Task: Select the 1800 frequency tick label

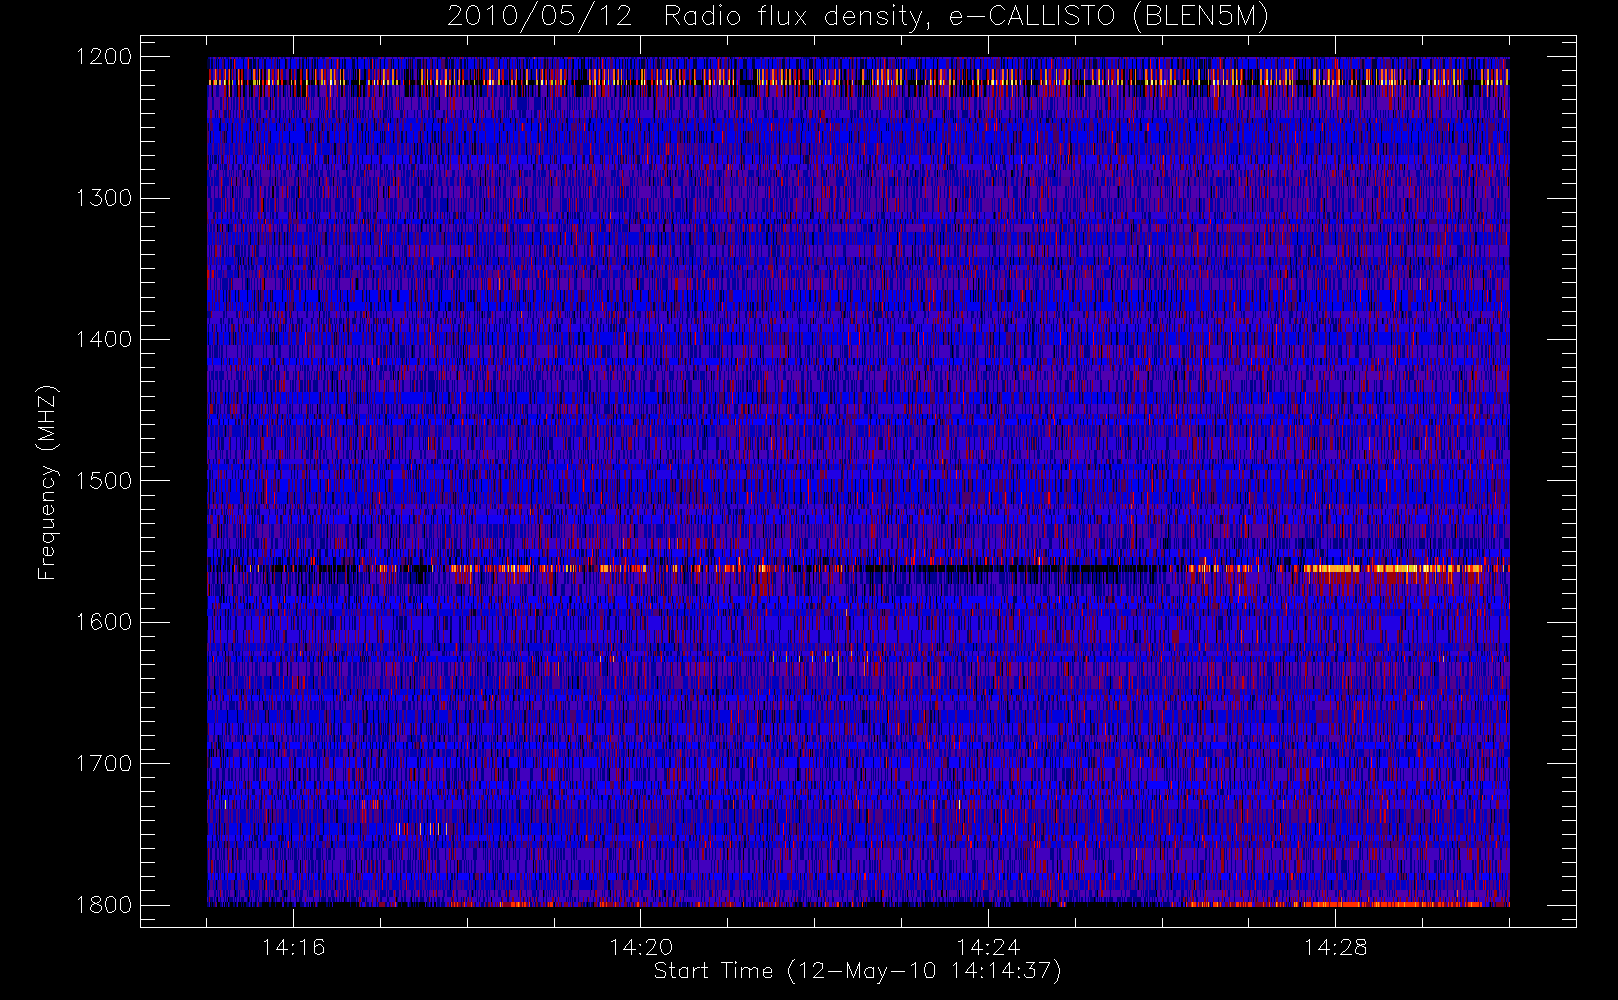Action: (x=104, y=905)
